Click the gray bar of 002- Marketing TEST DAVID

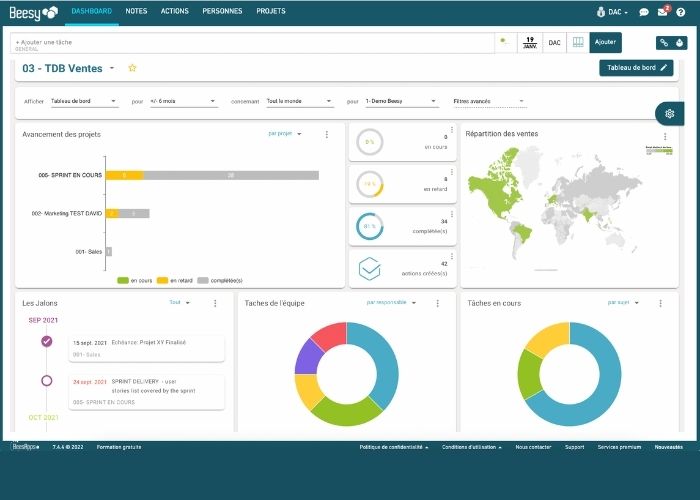click(134, 213)
